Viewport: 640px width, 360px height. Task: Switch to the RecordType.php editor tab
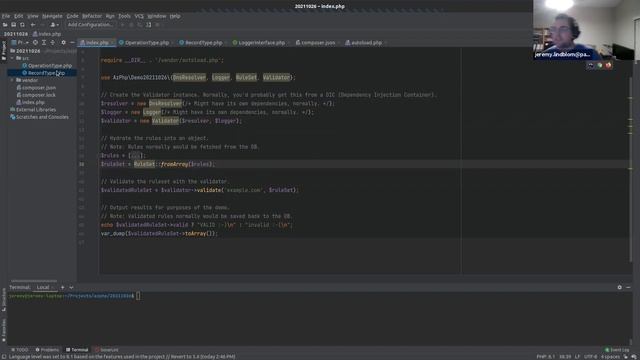click(203, 42)
